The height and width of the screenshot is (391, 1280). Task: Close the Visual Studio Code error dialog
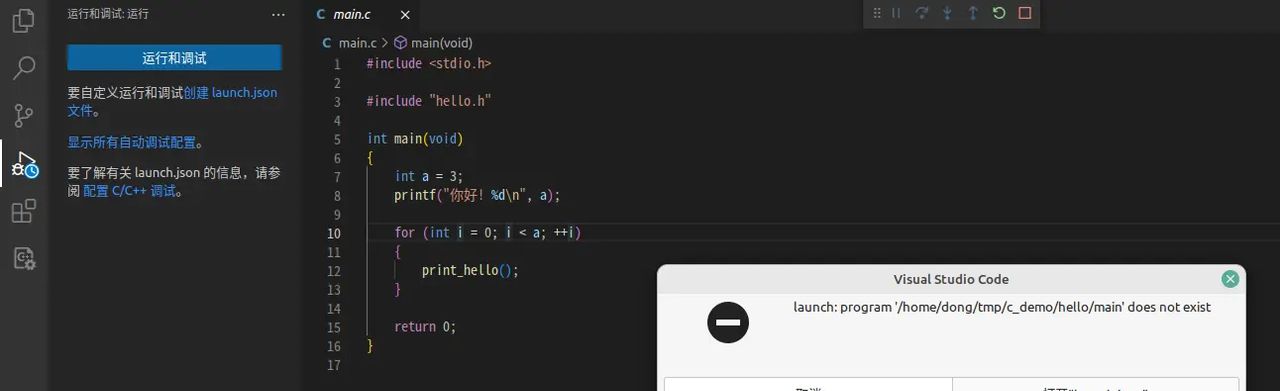[x=1230, y=279]
